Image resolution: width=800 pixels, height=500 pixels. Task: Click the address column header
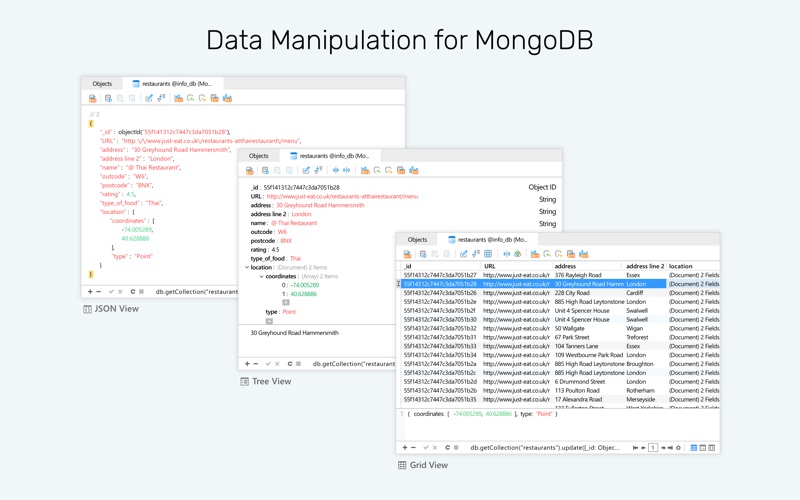[x=587, y=266]
